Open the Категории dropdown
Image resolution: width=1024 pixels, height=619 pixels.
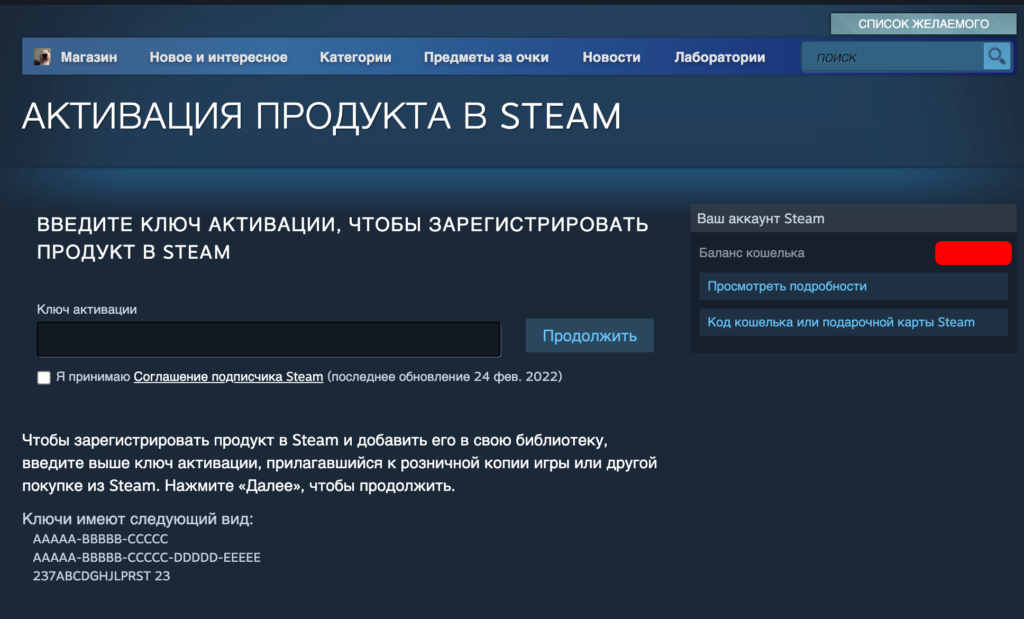click(355, 57)
